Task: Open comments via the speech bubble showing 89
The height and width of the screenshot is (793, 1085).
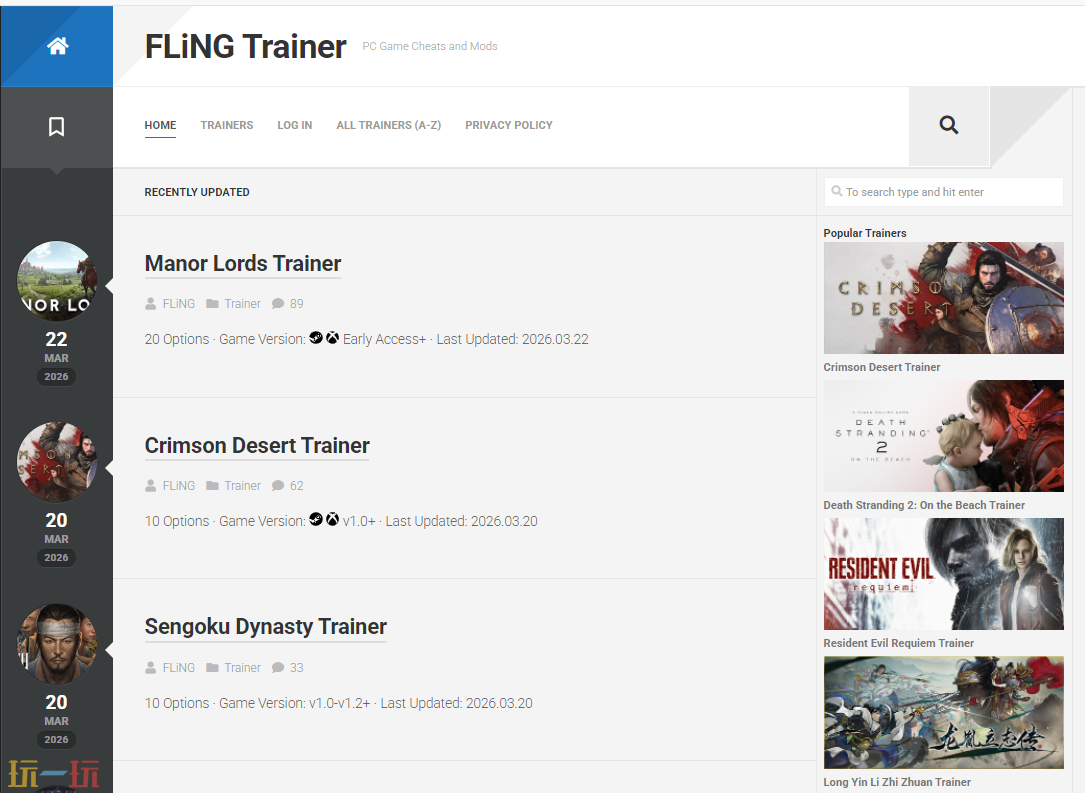Action: click(x=279, y=303)
